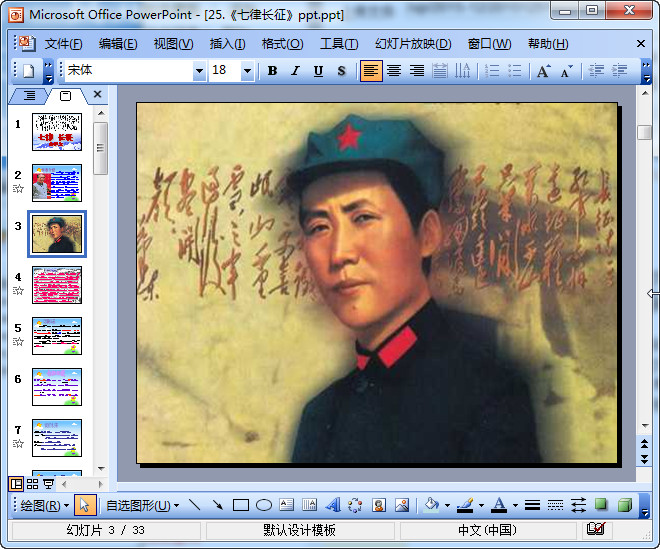Image resolution: width=660 pixels, height=549 pixels.
Task: Apply the Line Color brush
Action: click(x=465, y=505)
